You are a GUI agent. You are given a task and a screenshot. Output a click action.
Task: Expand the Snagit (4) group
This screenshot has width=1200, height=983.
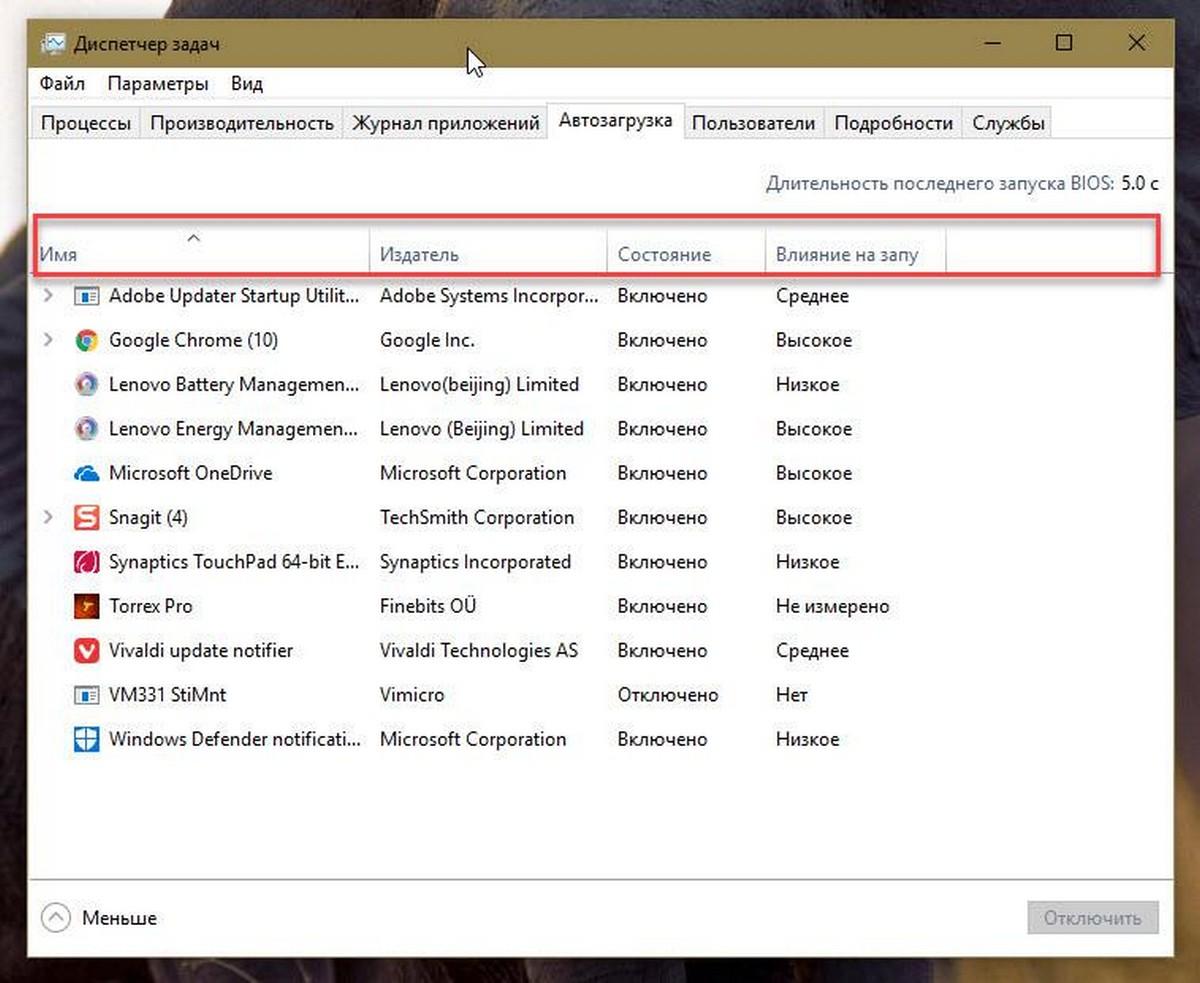pyautogui.click(x=47, y=518)
